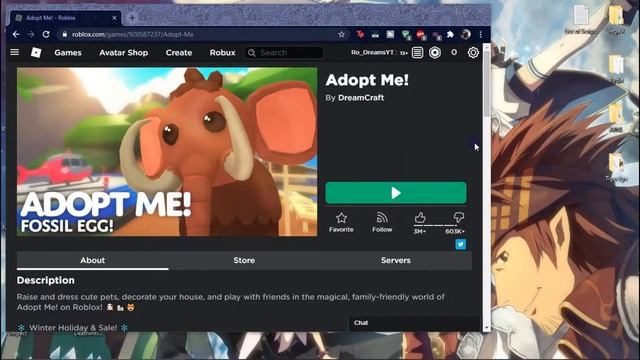
Task: Open the Roblox settings gear
Action: (x=473, y=52)
